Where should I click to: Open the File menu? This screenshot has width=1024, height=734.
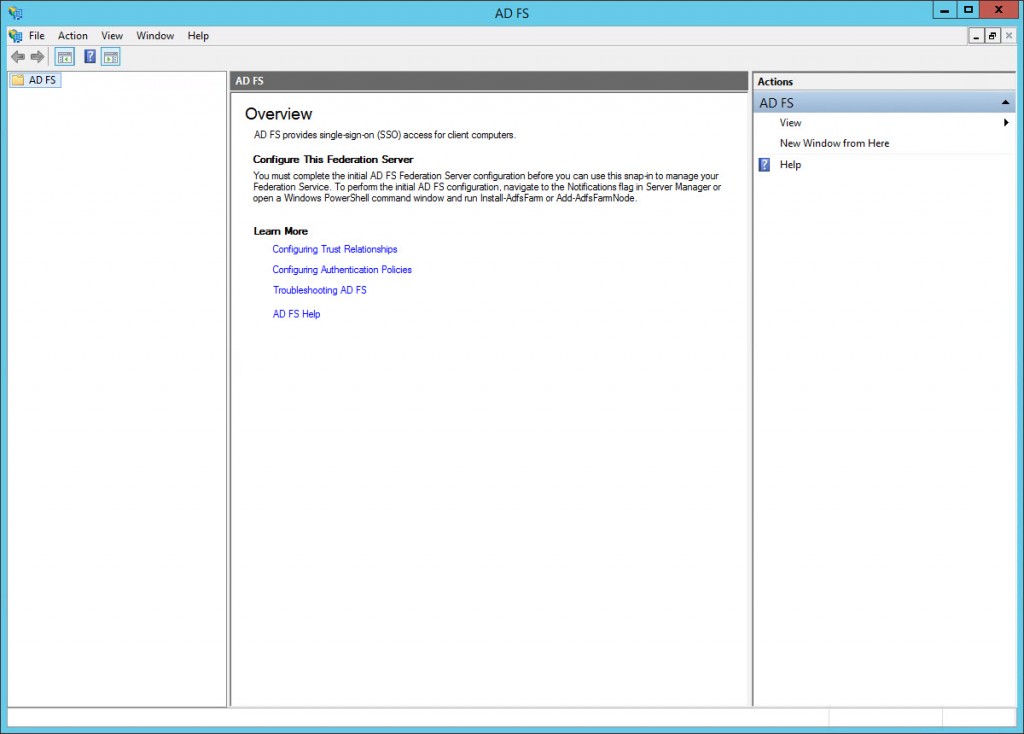tap(36, 35)
